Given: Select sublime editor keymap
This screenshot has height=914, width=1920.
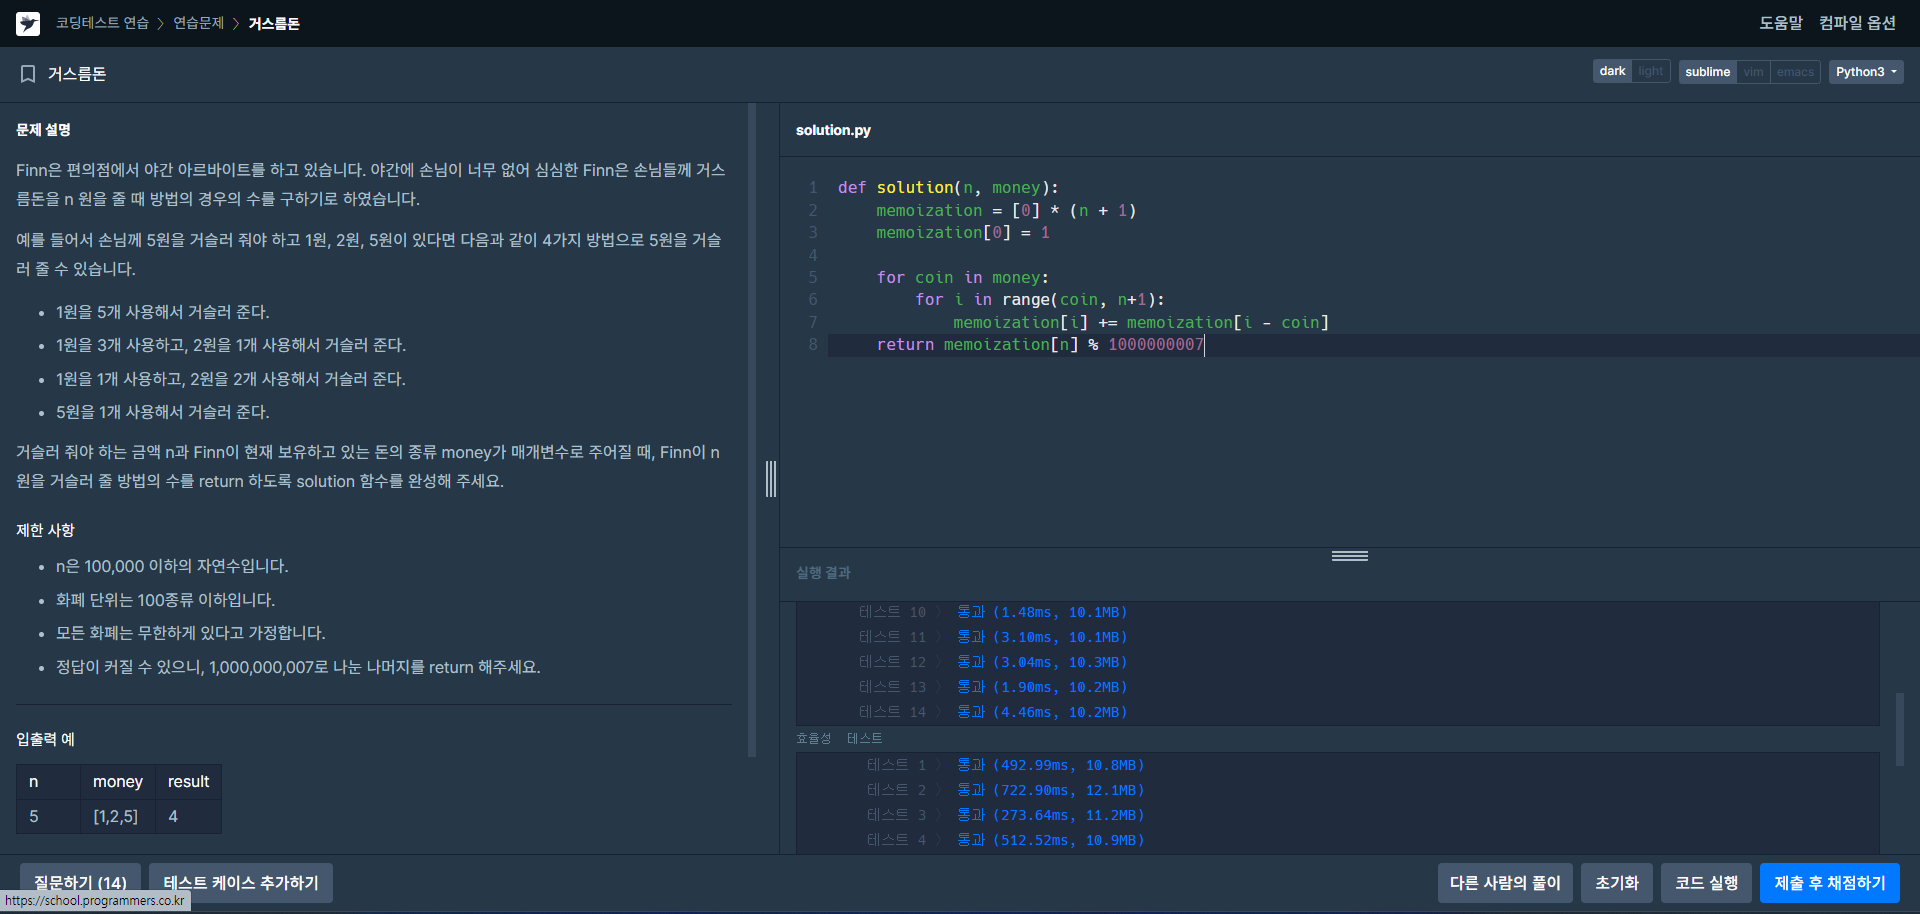Looking at the screenshot, I should click(x=1707, y=72).
